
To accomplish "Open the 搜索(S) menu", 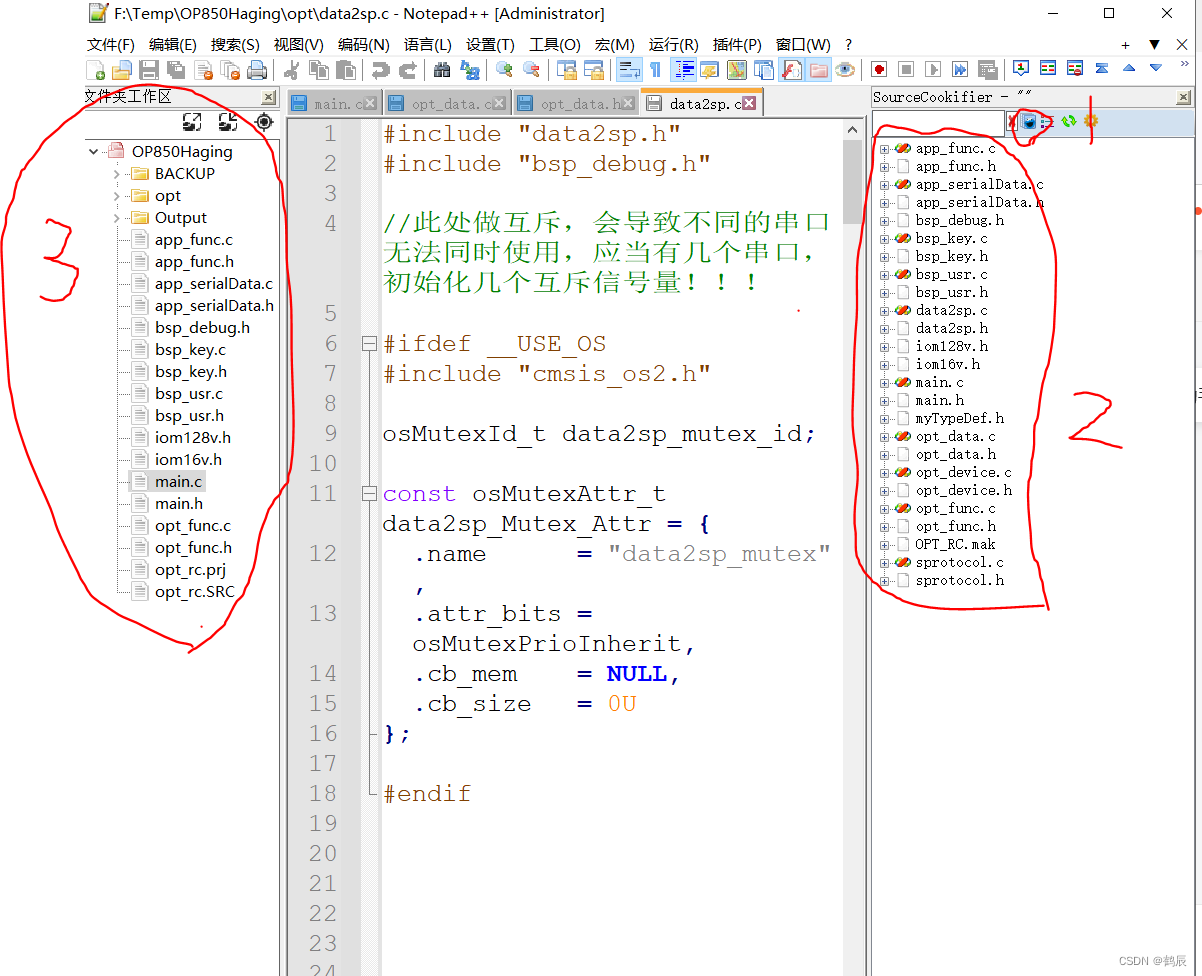I will pyautogui.click(x=235, y=45).
